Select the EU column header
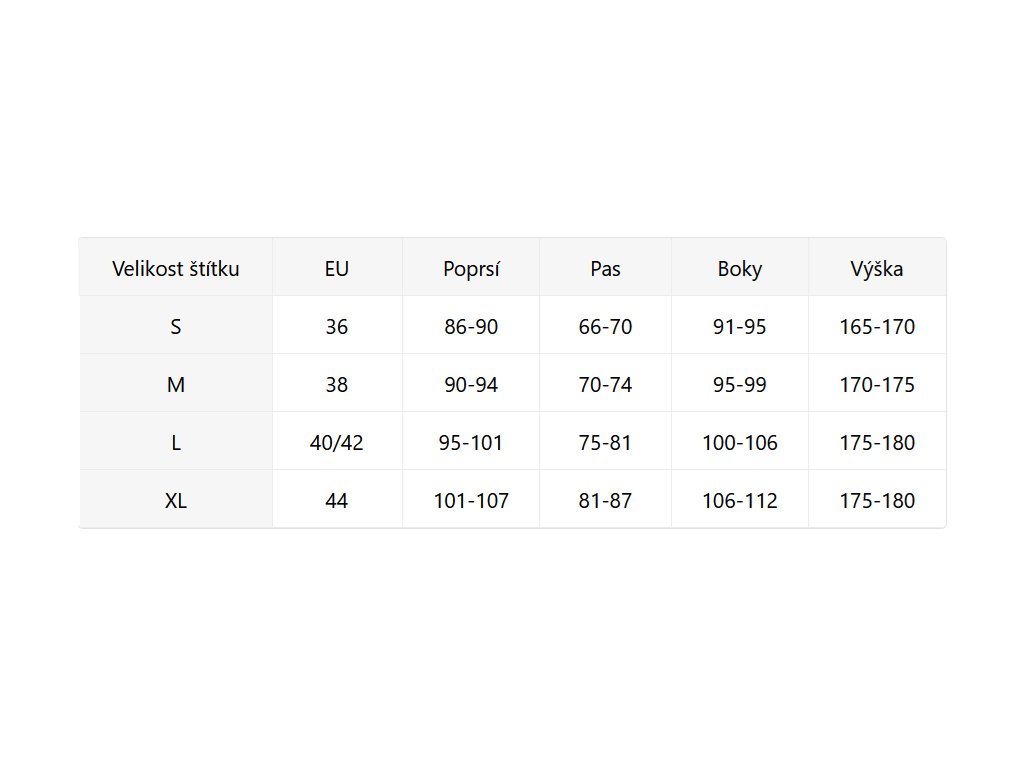 coord(337,268)
